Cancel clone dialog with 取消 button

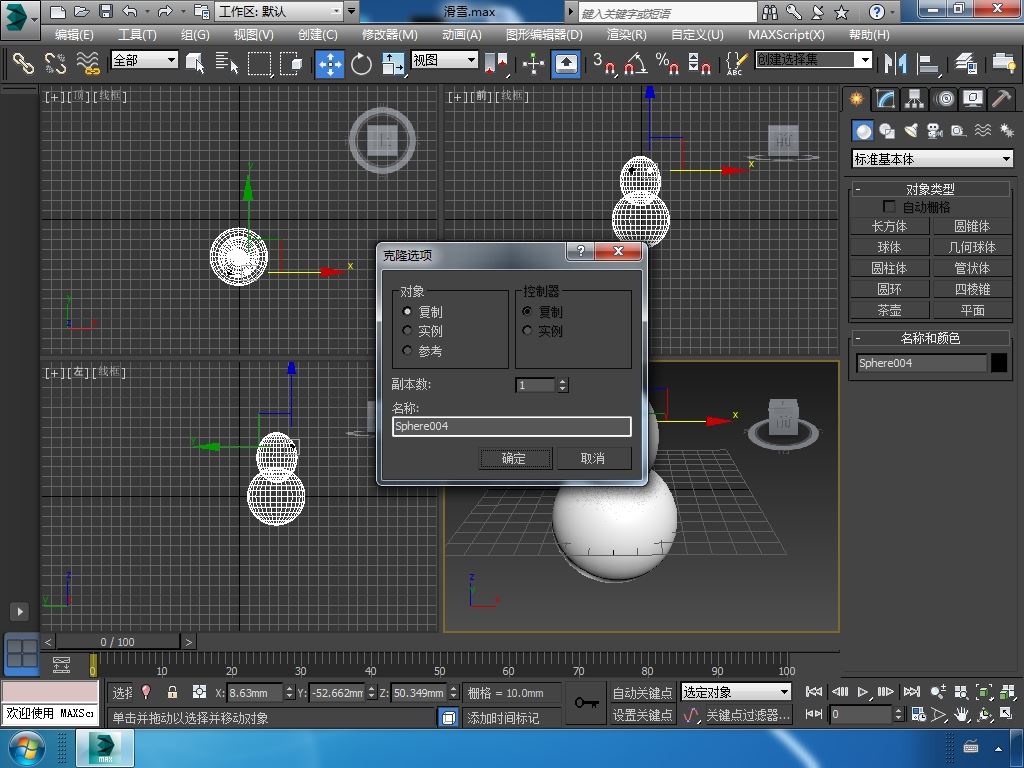(x=594, y=458)
